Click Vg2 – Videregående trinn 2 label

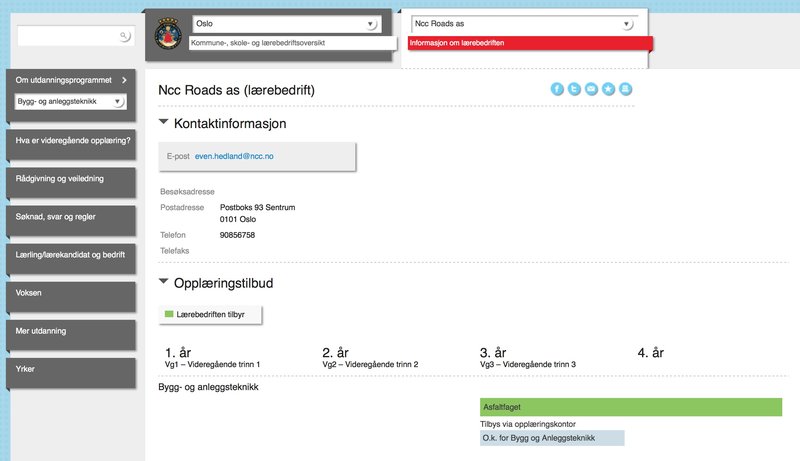(370, 365)
